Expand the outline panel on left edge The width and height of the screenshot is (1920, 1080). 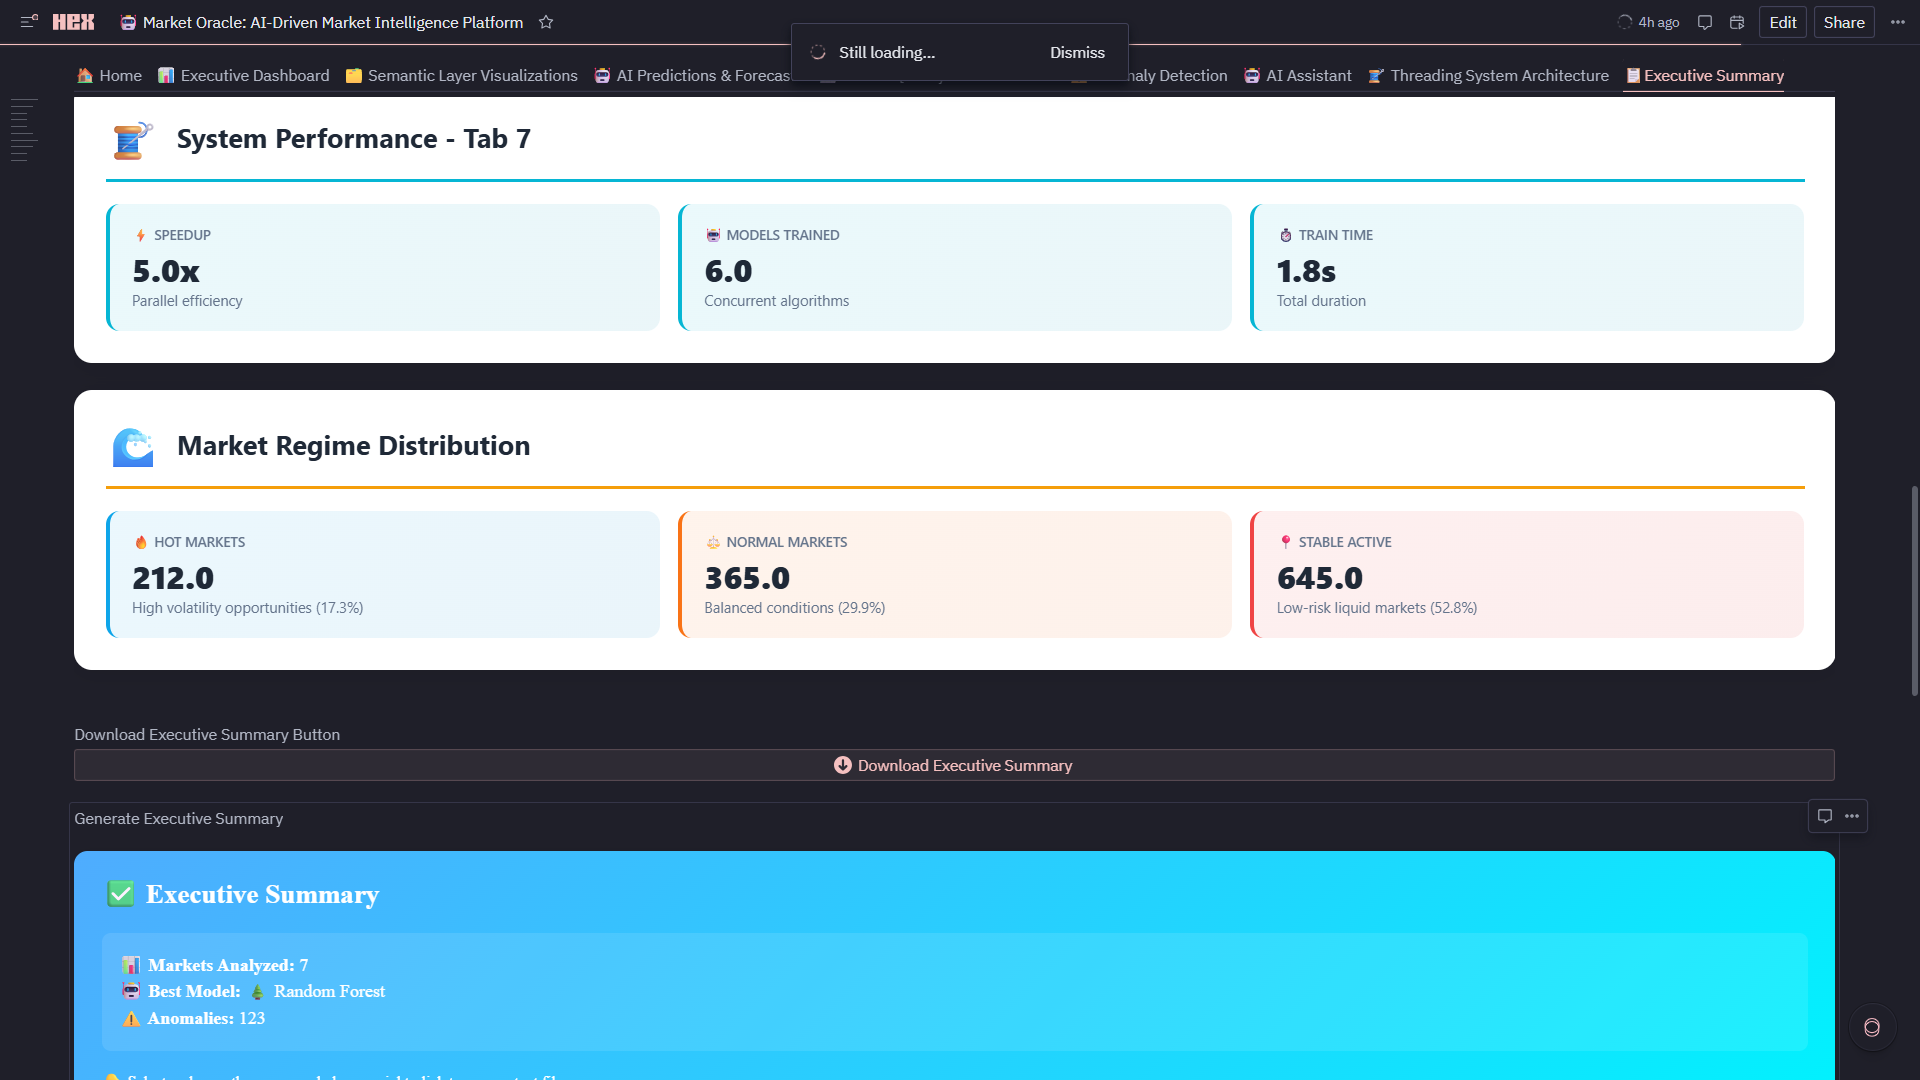pyautogui.click(x=24, y=130)
